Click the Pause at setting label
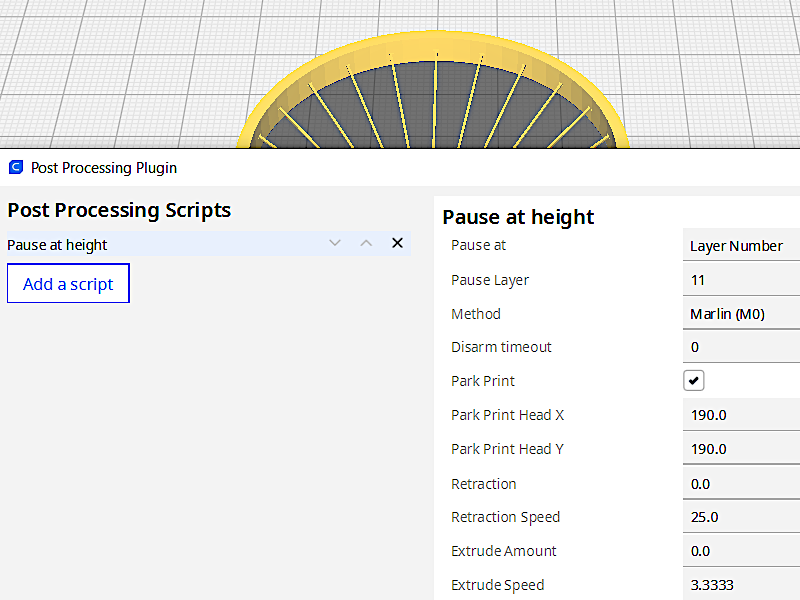The height and width of the screenshot is (600, 800). click(478, 245)
